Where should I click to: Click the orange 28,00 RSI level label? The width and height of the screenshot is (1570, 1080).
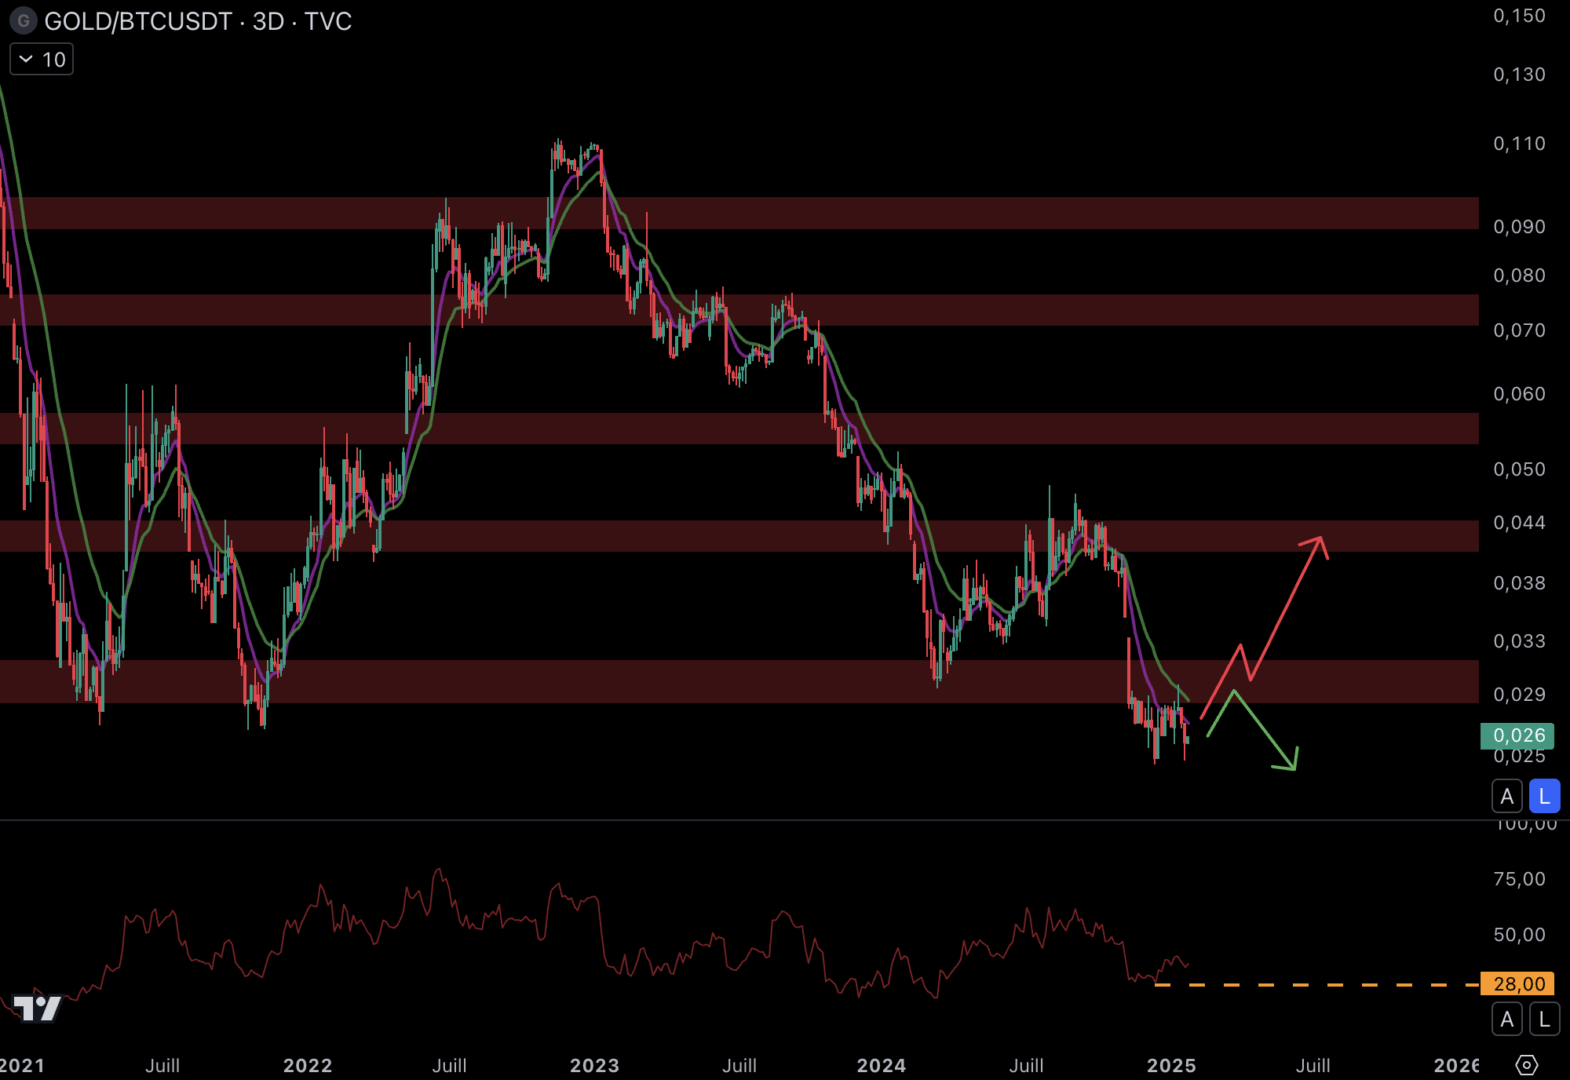pos(1517,984)
